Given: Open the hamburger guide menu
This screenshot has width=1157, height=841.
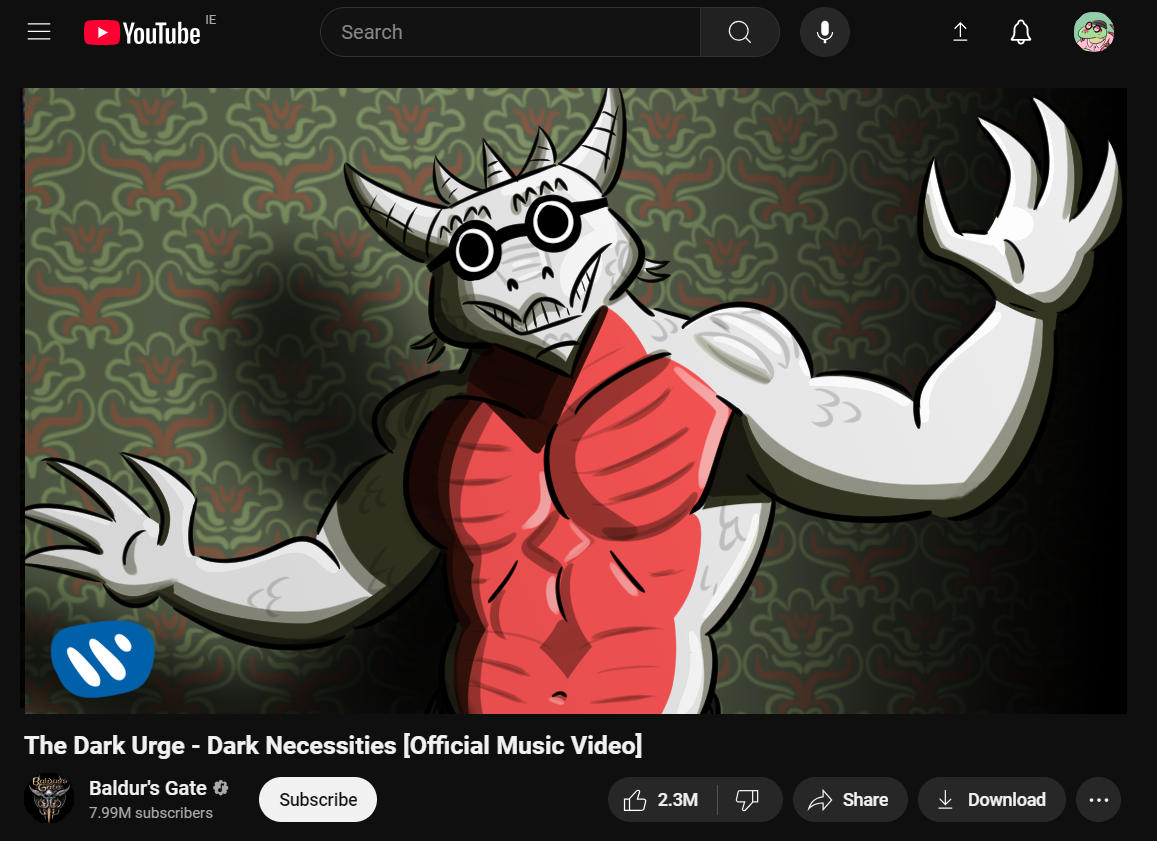Looking at the screenshot, I should click(38, 32).
